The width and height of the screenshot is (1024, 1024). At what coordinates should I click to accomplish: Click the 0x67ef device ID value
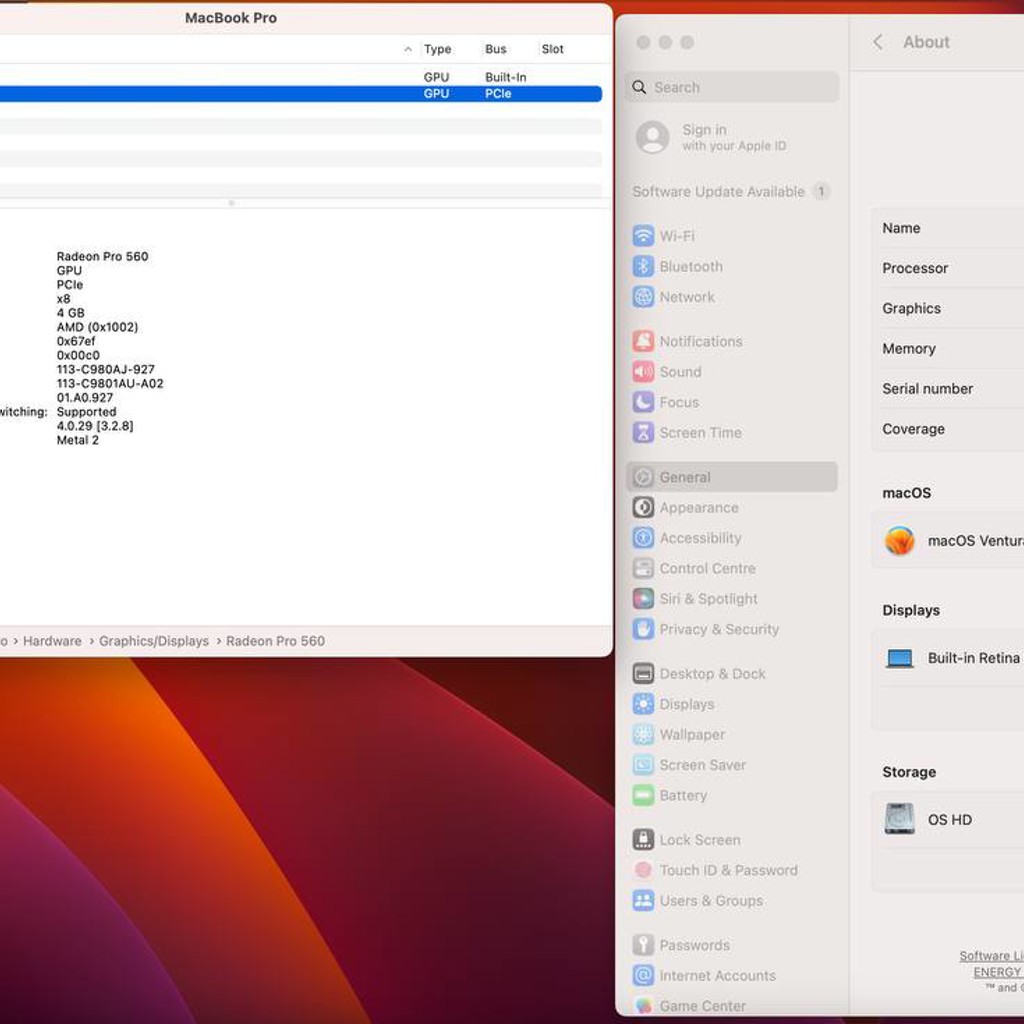tap(76, 341)
